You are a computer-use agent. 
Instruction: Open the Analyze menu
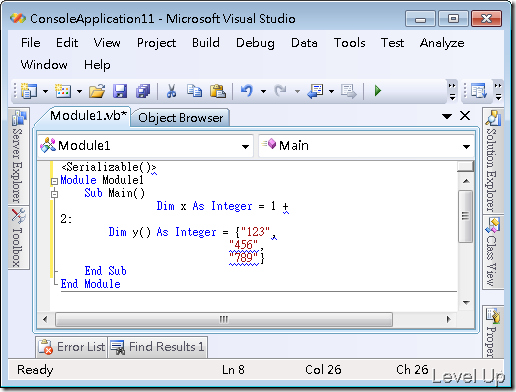tap(442, 43)
